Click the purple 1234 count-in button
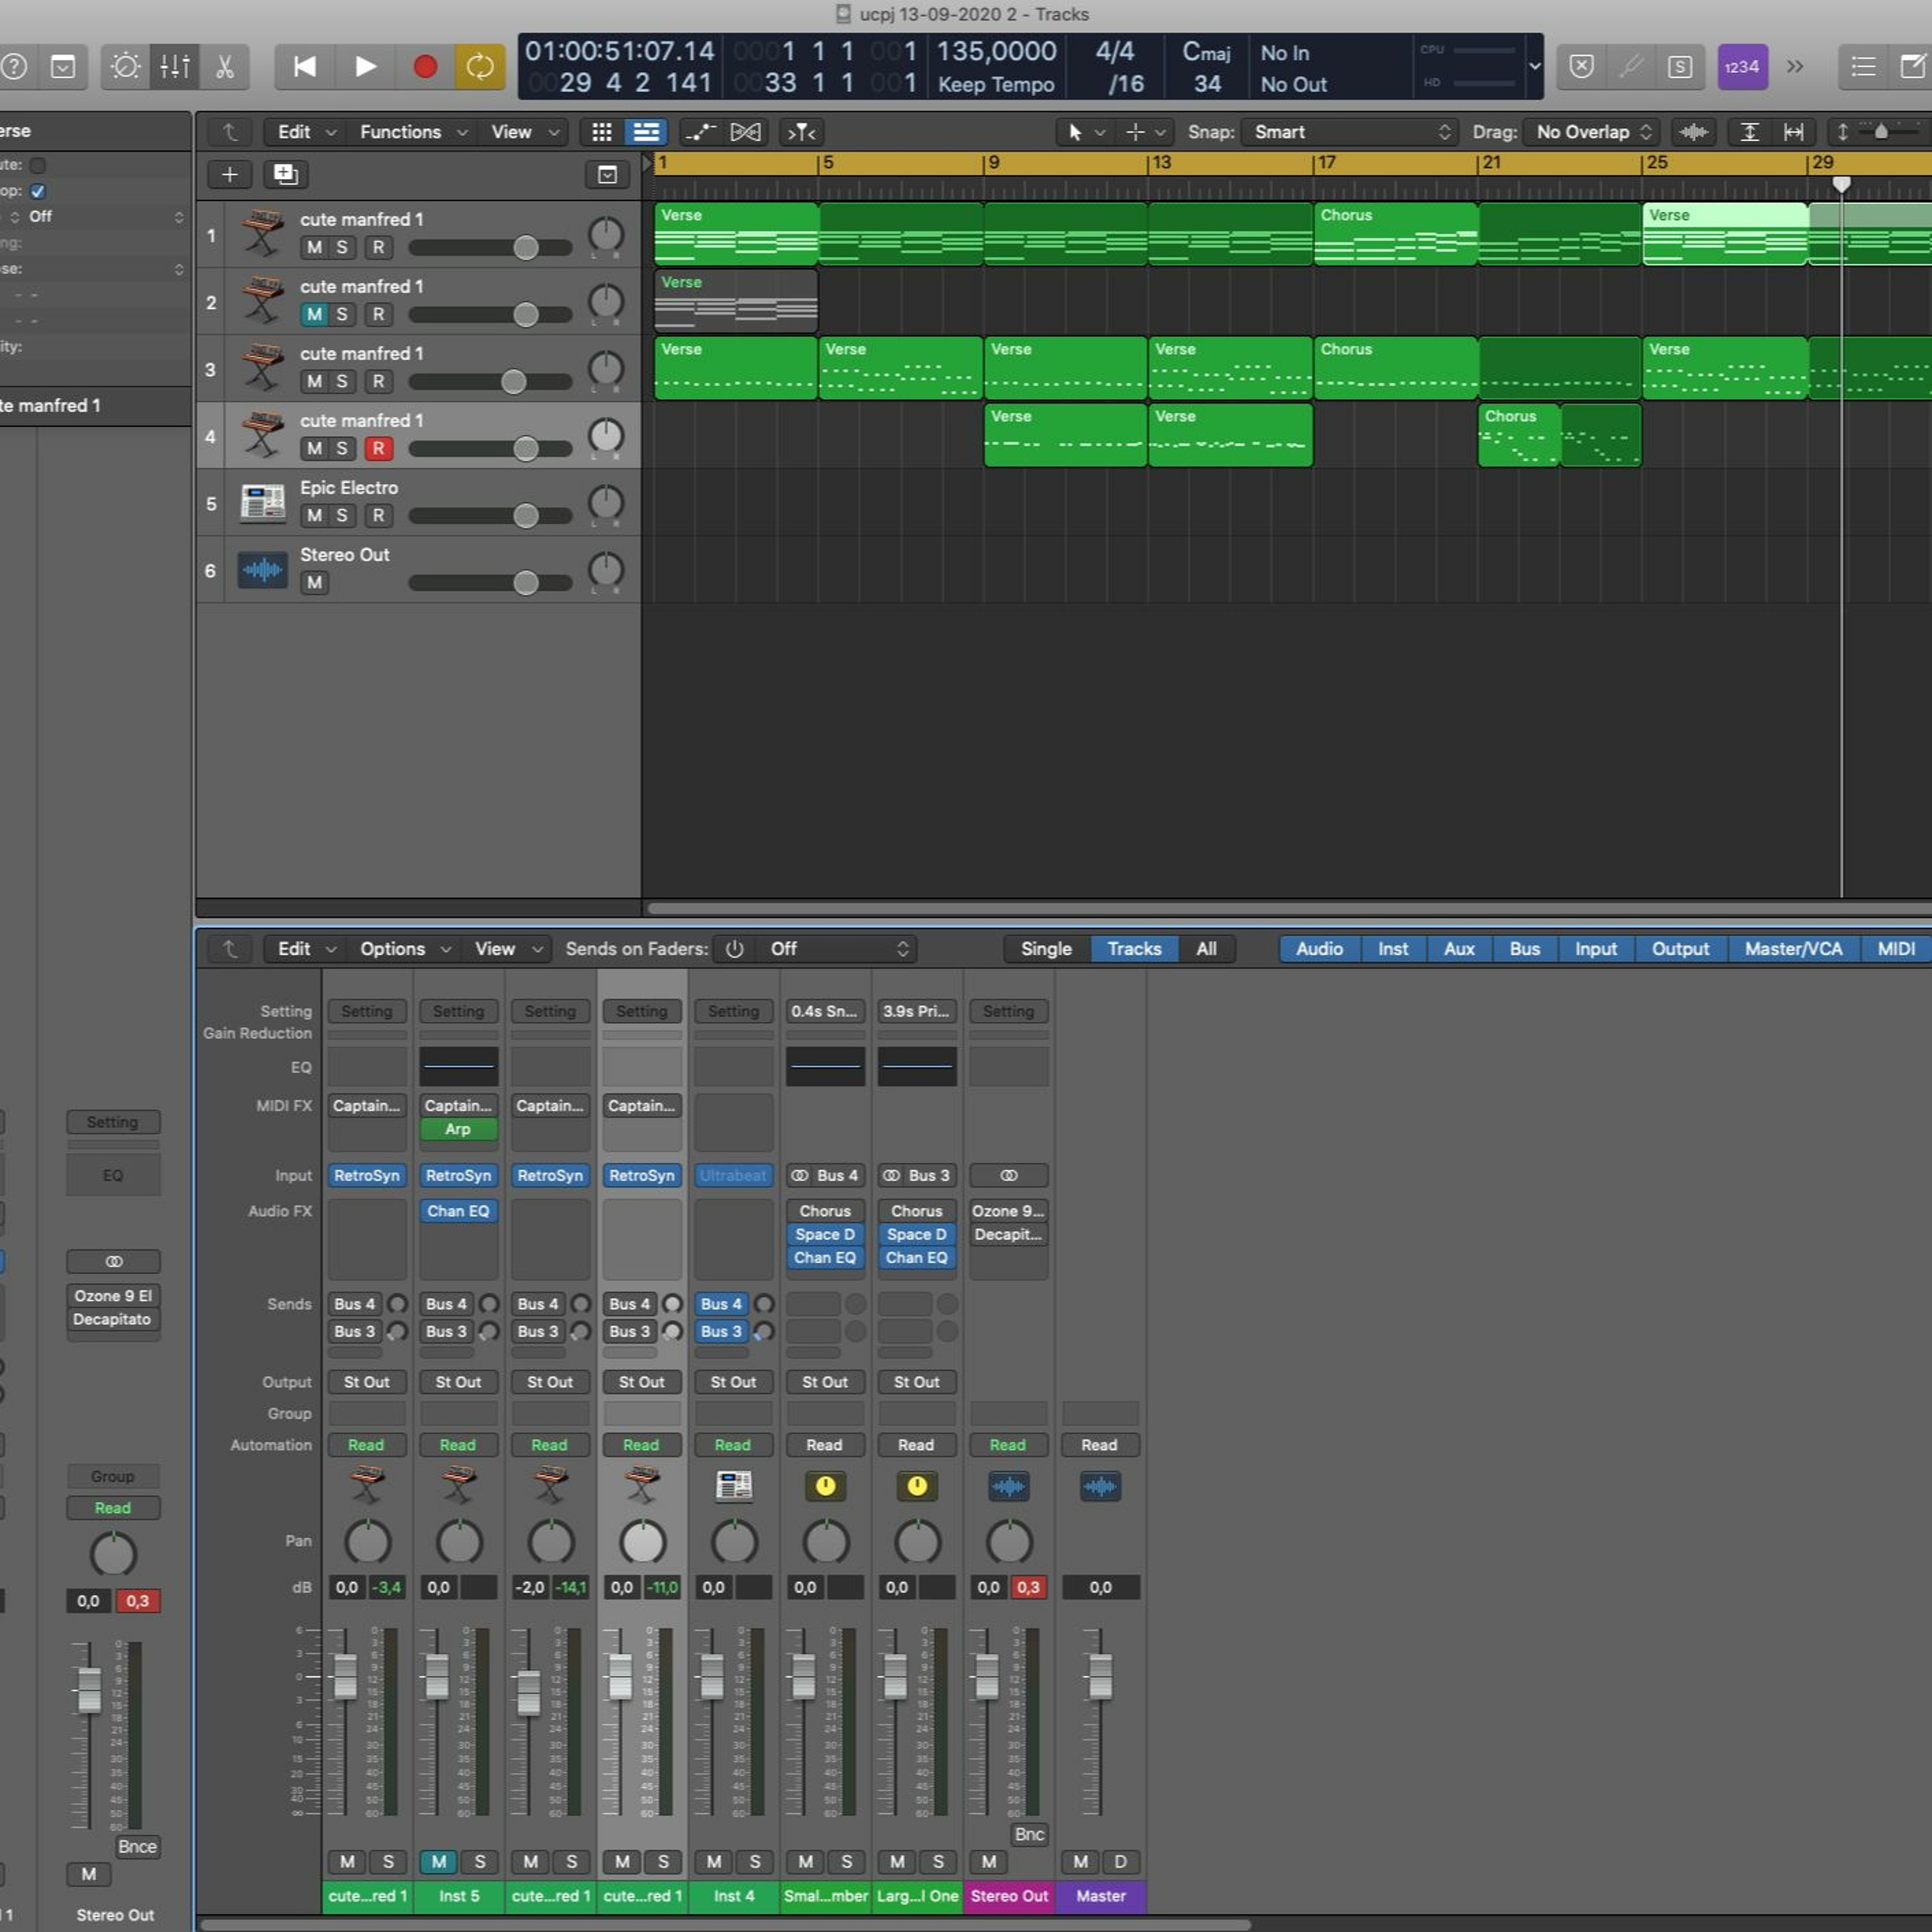Viewport: 1932px width, 1932px height. (x=1742, y=67)
